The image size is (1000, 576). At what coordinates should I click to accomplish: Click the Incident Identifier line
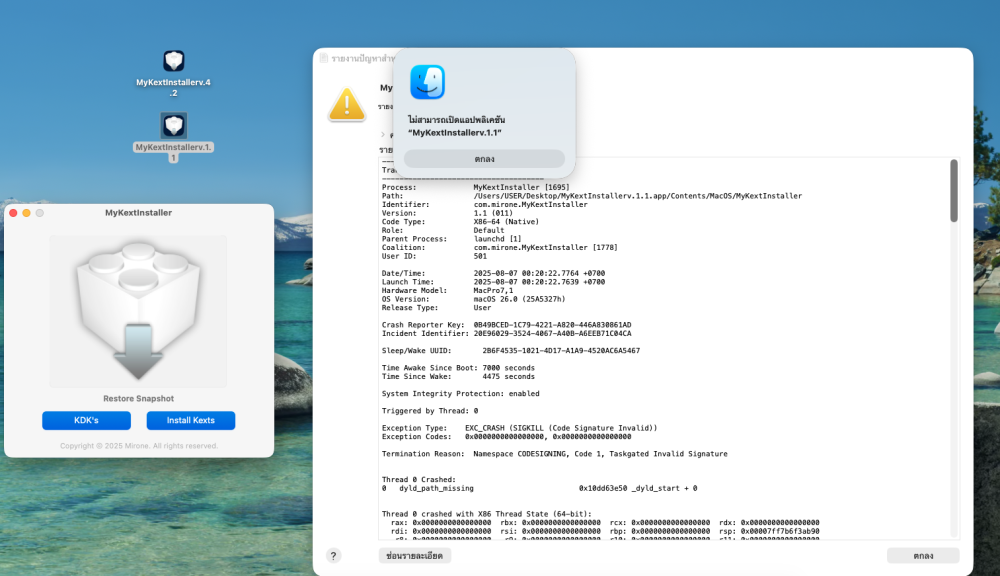(506, 334)
